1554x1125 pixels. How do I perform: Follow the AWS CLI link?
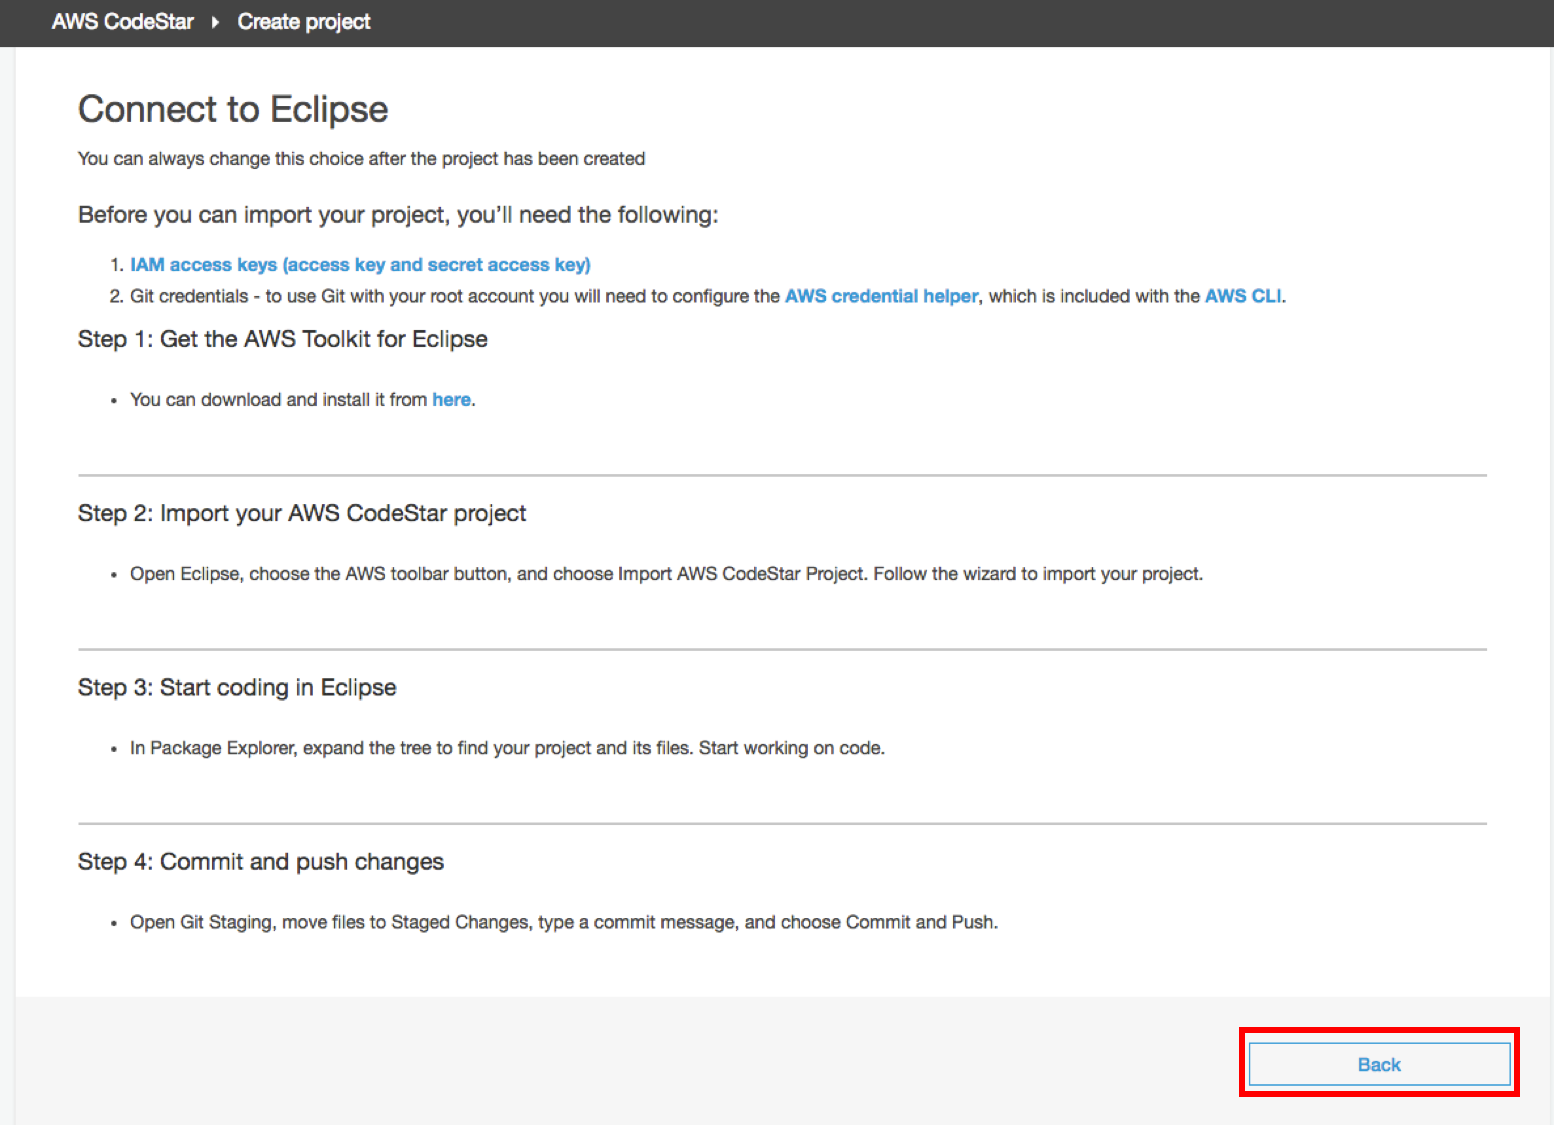pos(1242,296)
